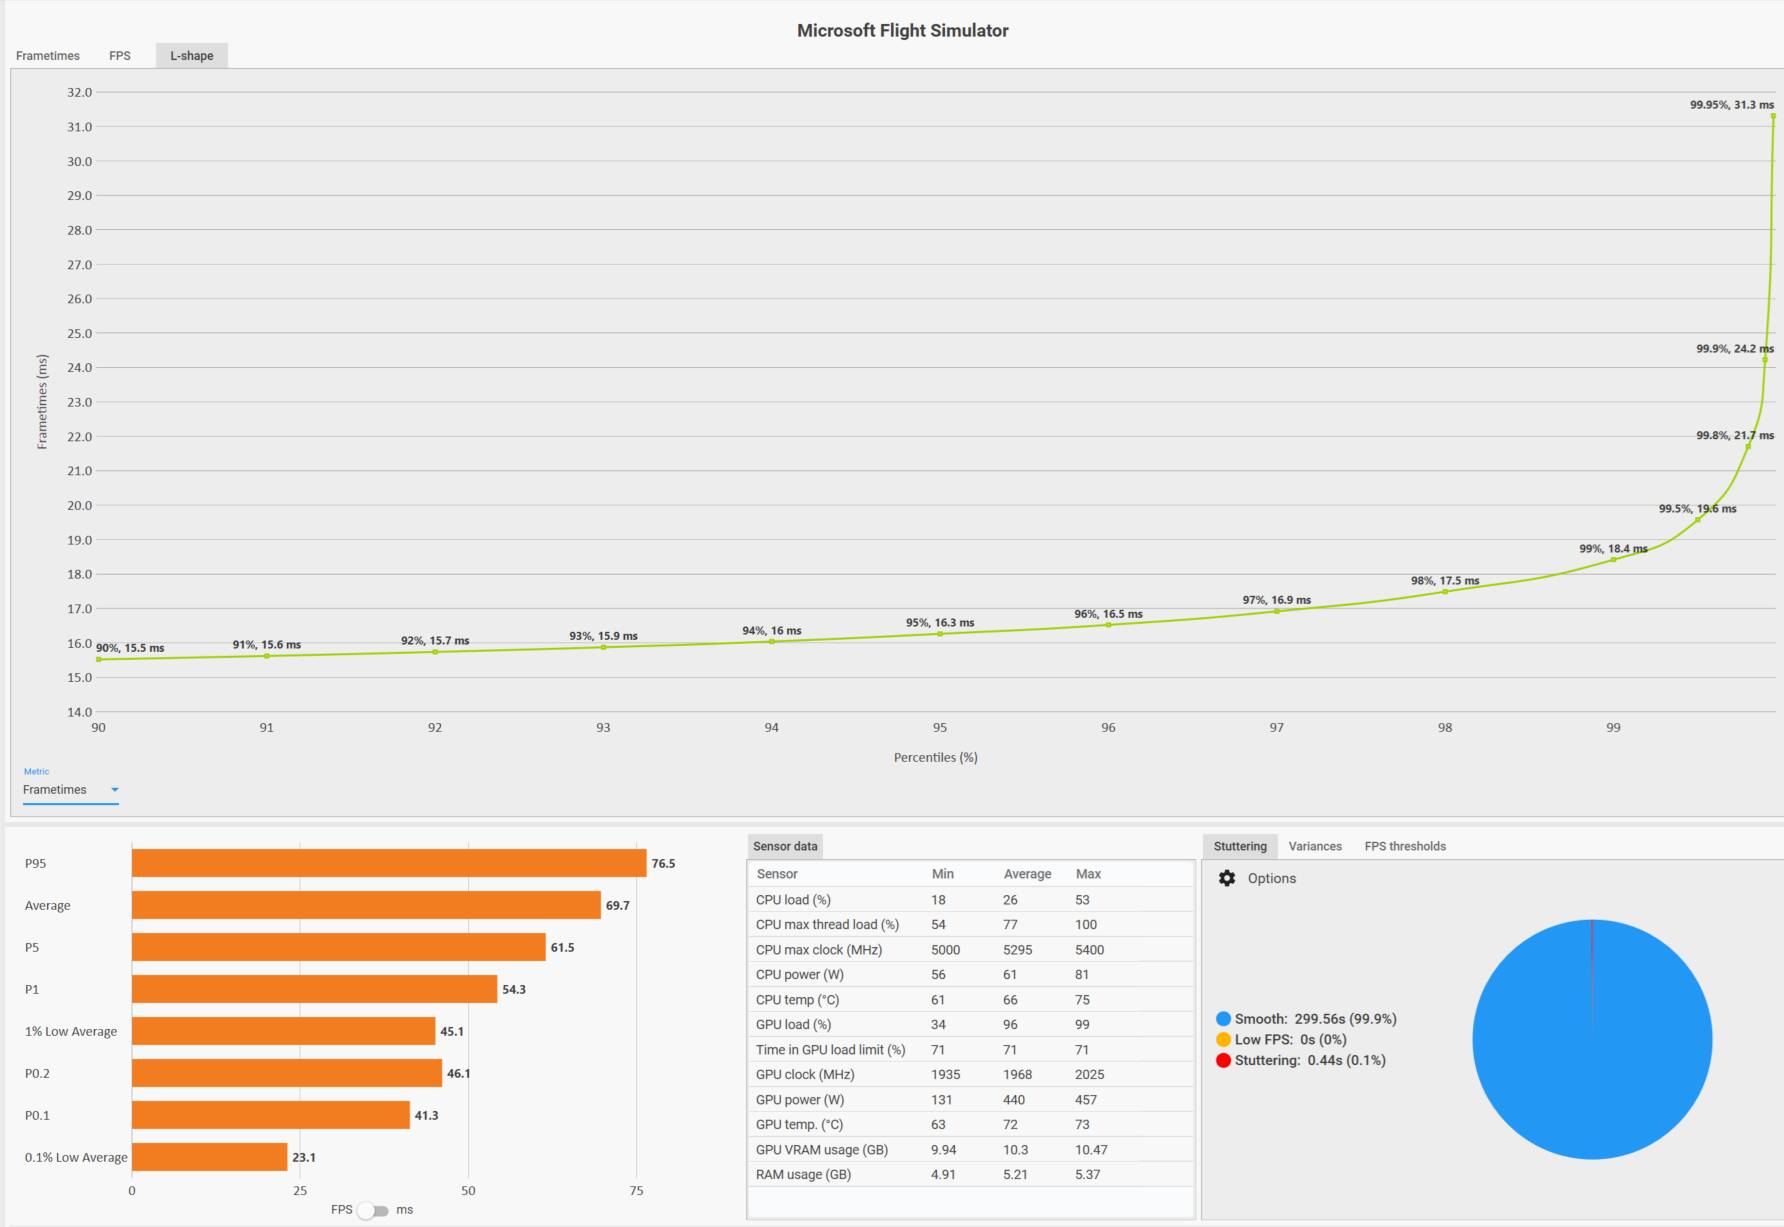Select the L-shape tab
Screen dimensions: 1784x1227
[192, 56]
